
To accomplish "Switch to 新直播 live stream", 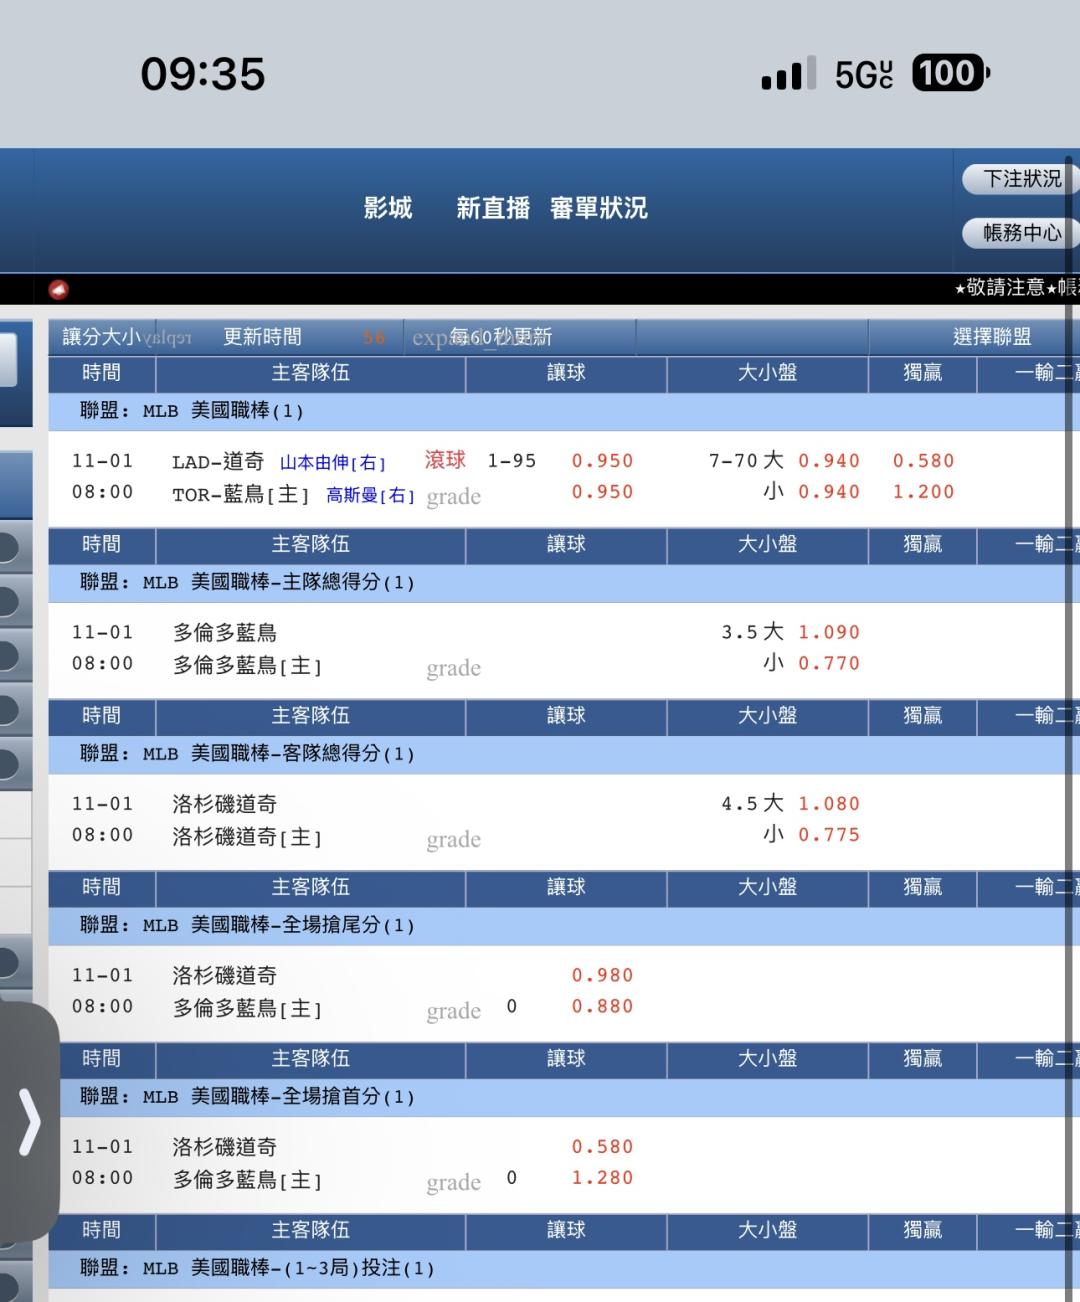I will tap(493, 208).
